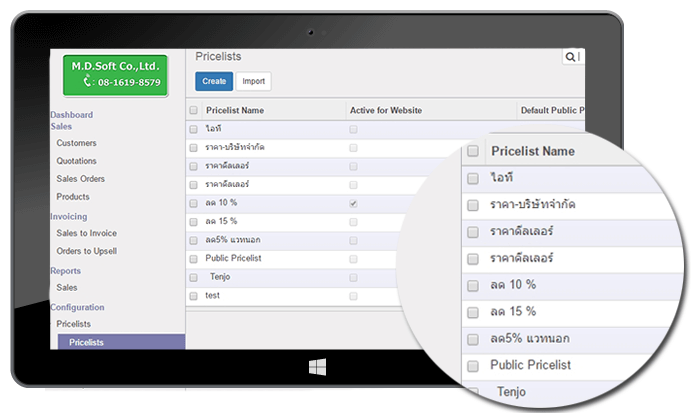
Task: Check the row checkbox for ราคา-บริษัทจำกัด
Action: (x=193, y=148)
